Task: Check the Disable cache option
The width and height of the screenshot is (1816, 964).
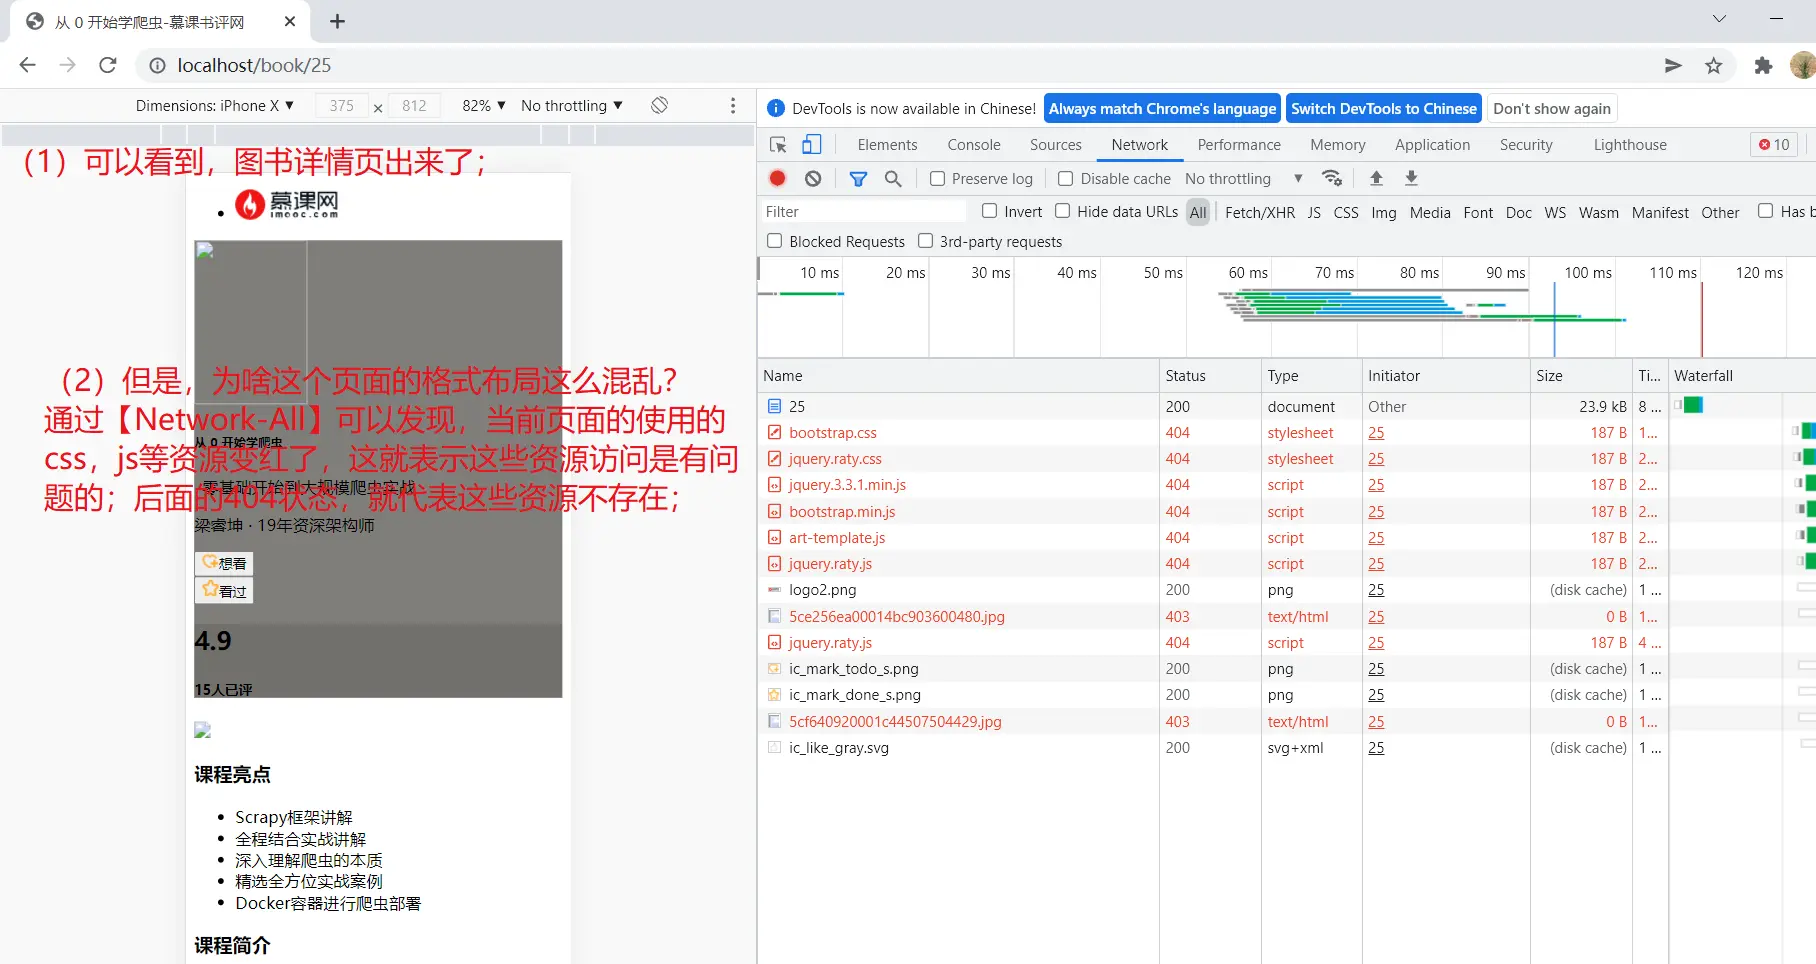Action: pos(1066,179)
